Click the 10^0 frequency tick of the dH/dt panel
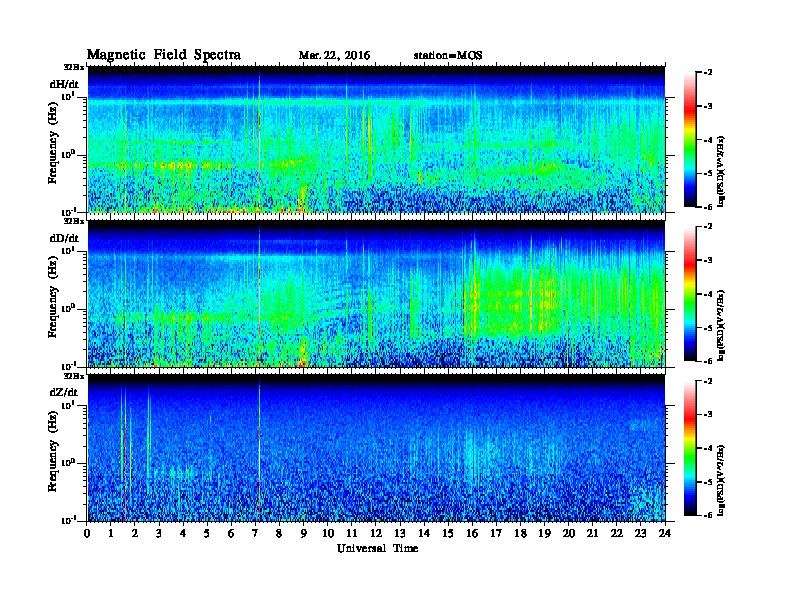 tap(68, 154)
